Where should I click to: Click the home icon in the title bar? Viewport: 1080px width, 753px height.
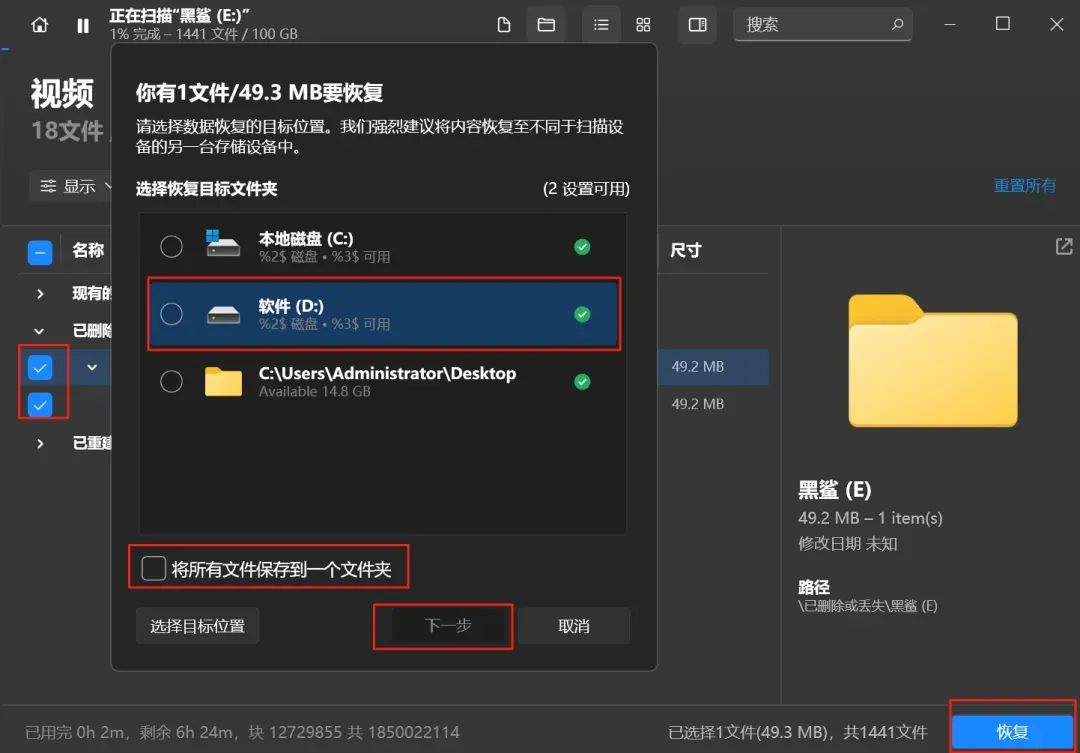pyautogui.click(x=38, y=24)
